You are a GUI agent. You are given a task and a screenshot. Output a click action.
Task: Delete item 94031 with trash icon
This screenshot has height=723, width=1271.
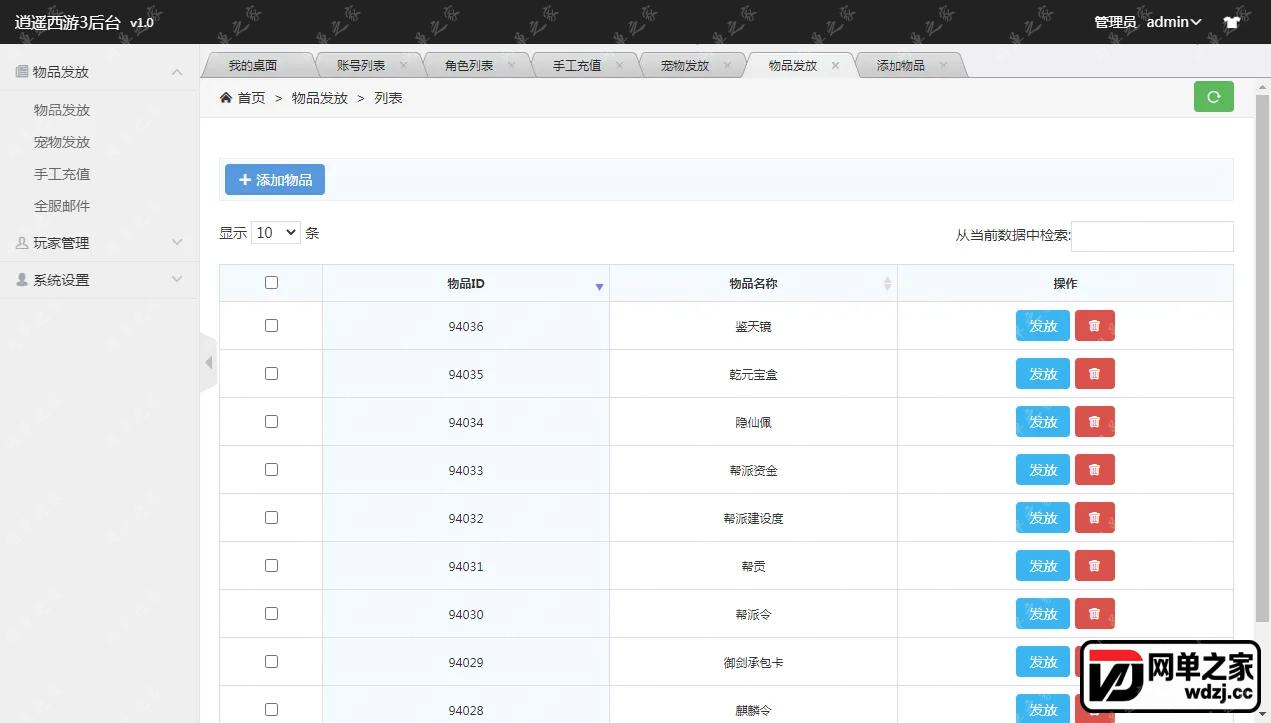pos(1094,566)
